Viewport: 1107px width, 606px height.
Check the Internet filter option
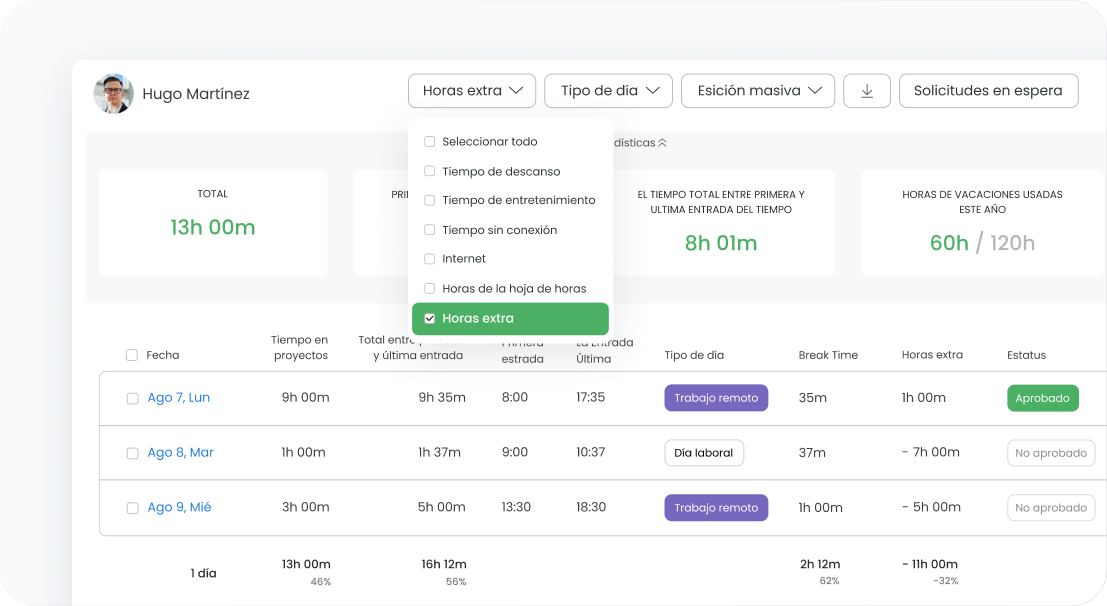point(430,259)
